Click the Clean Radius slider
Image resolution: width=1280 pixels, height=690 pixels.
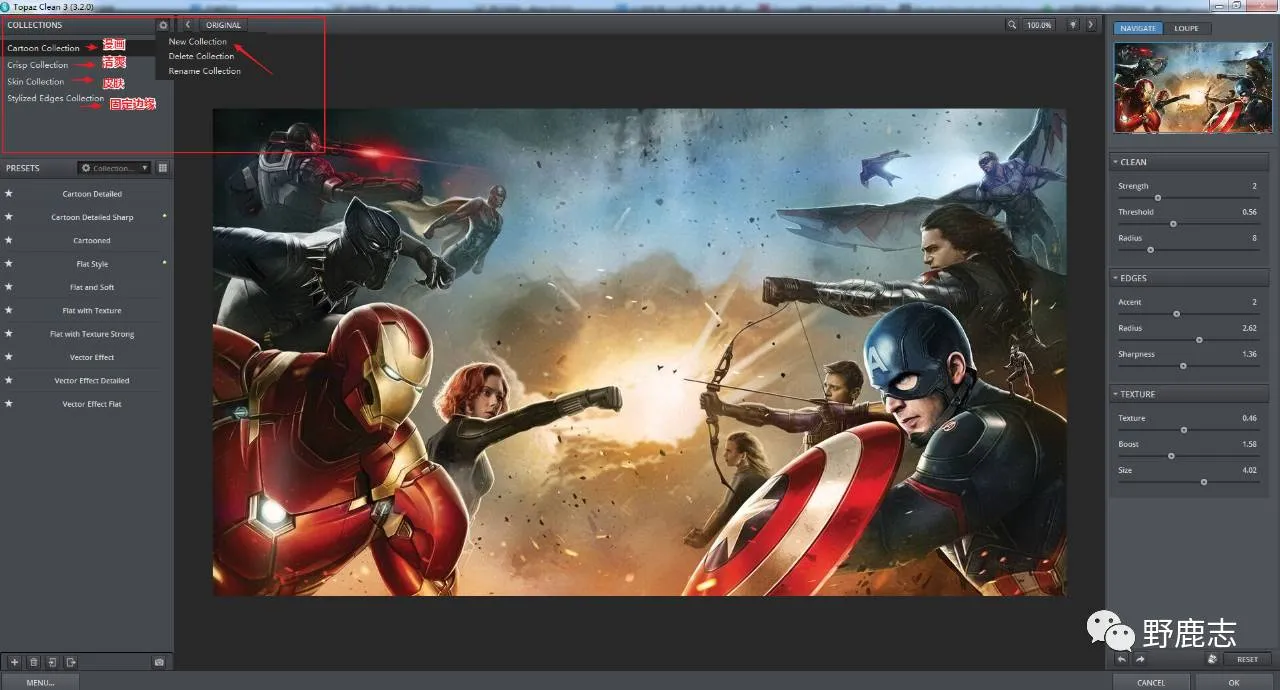(1187, 250)
